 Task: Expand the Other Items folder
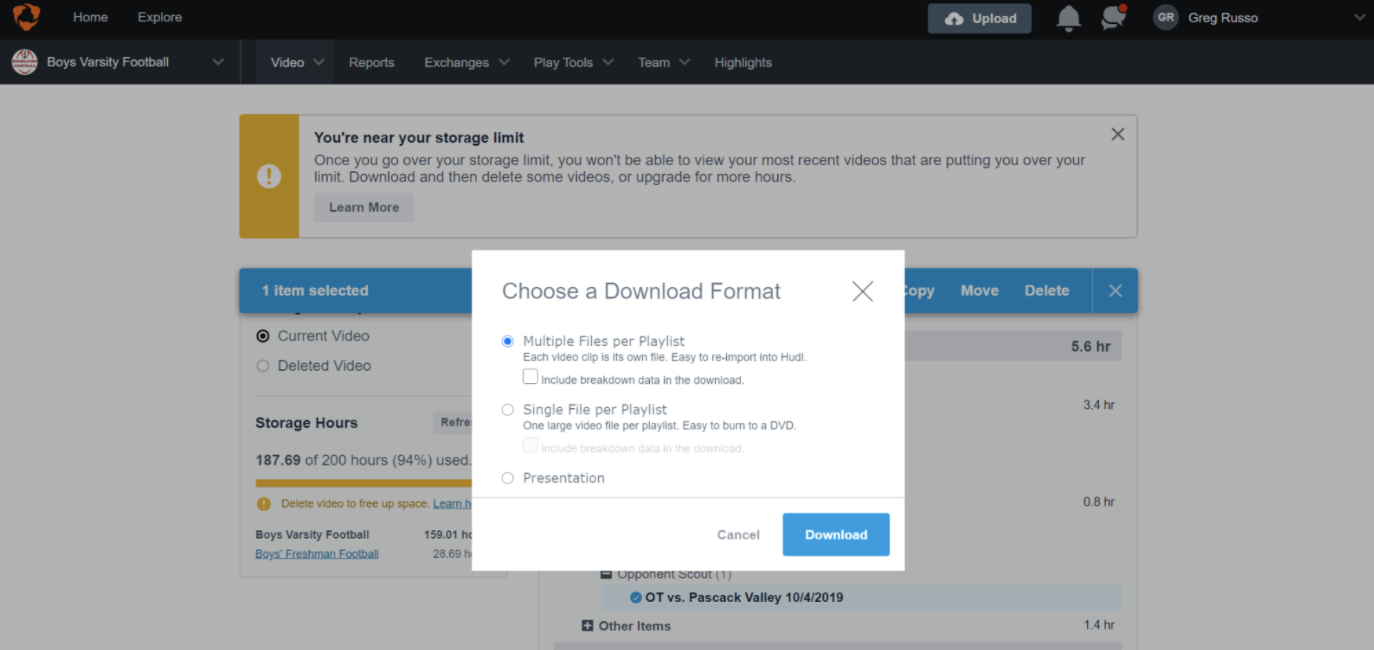(587, 626)
